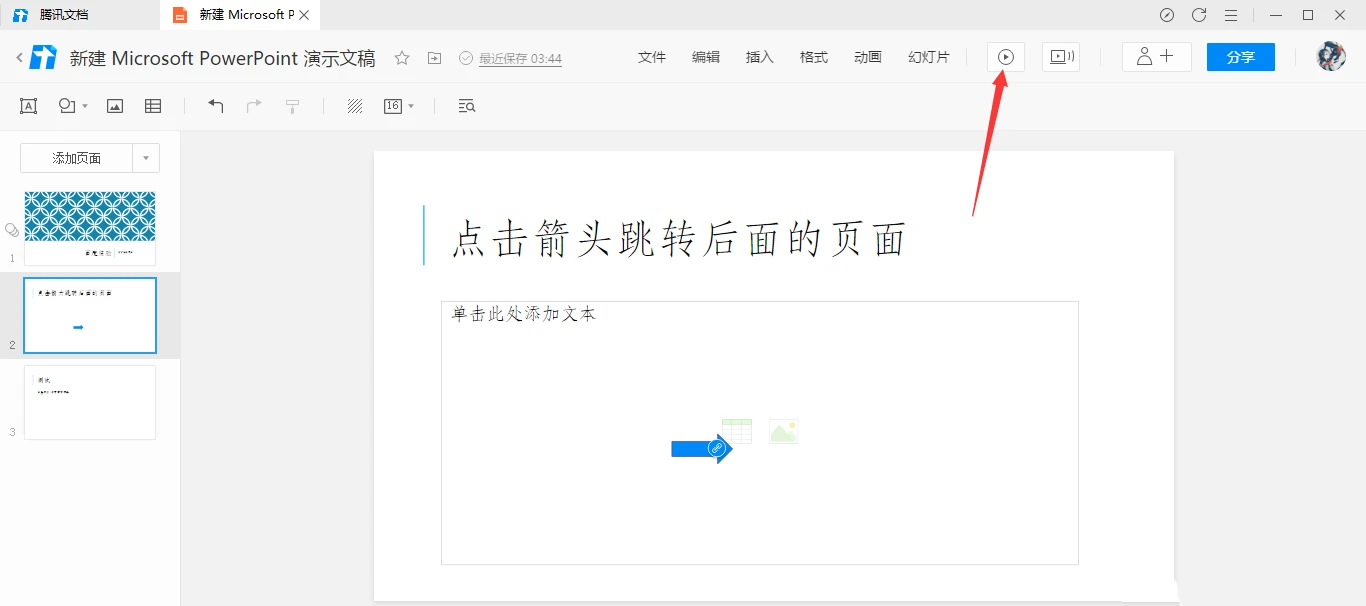Expand the 添加页面 layout dropdown
This screenshot has height=606, width=1366.
pos(146,158)
